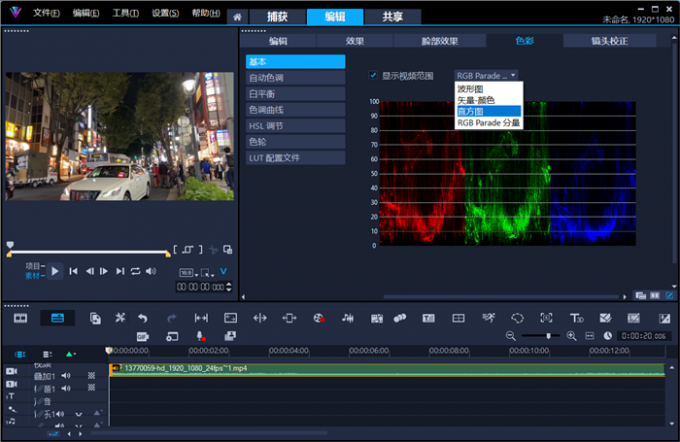Open the motion tracking runner icon
Image resolution: width=680 pixels, height=442 pixels.
tap(488, 318)
